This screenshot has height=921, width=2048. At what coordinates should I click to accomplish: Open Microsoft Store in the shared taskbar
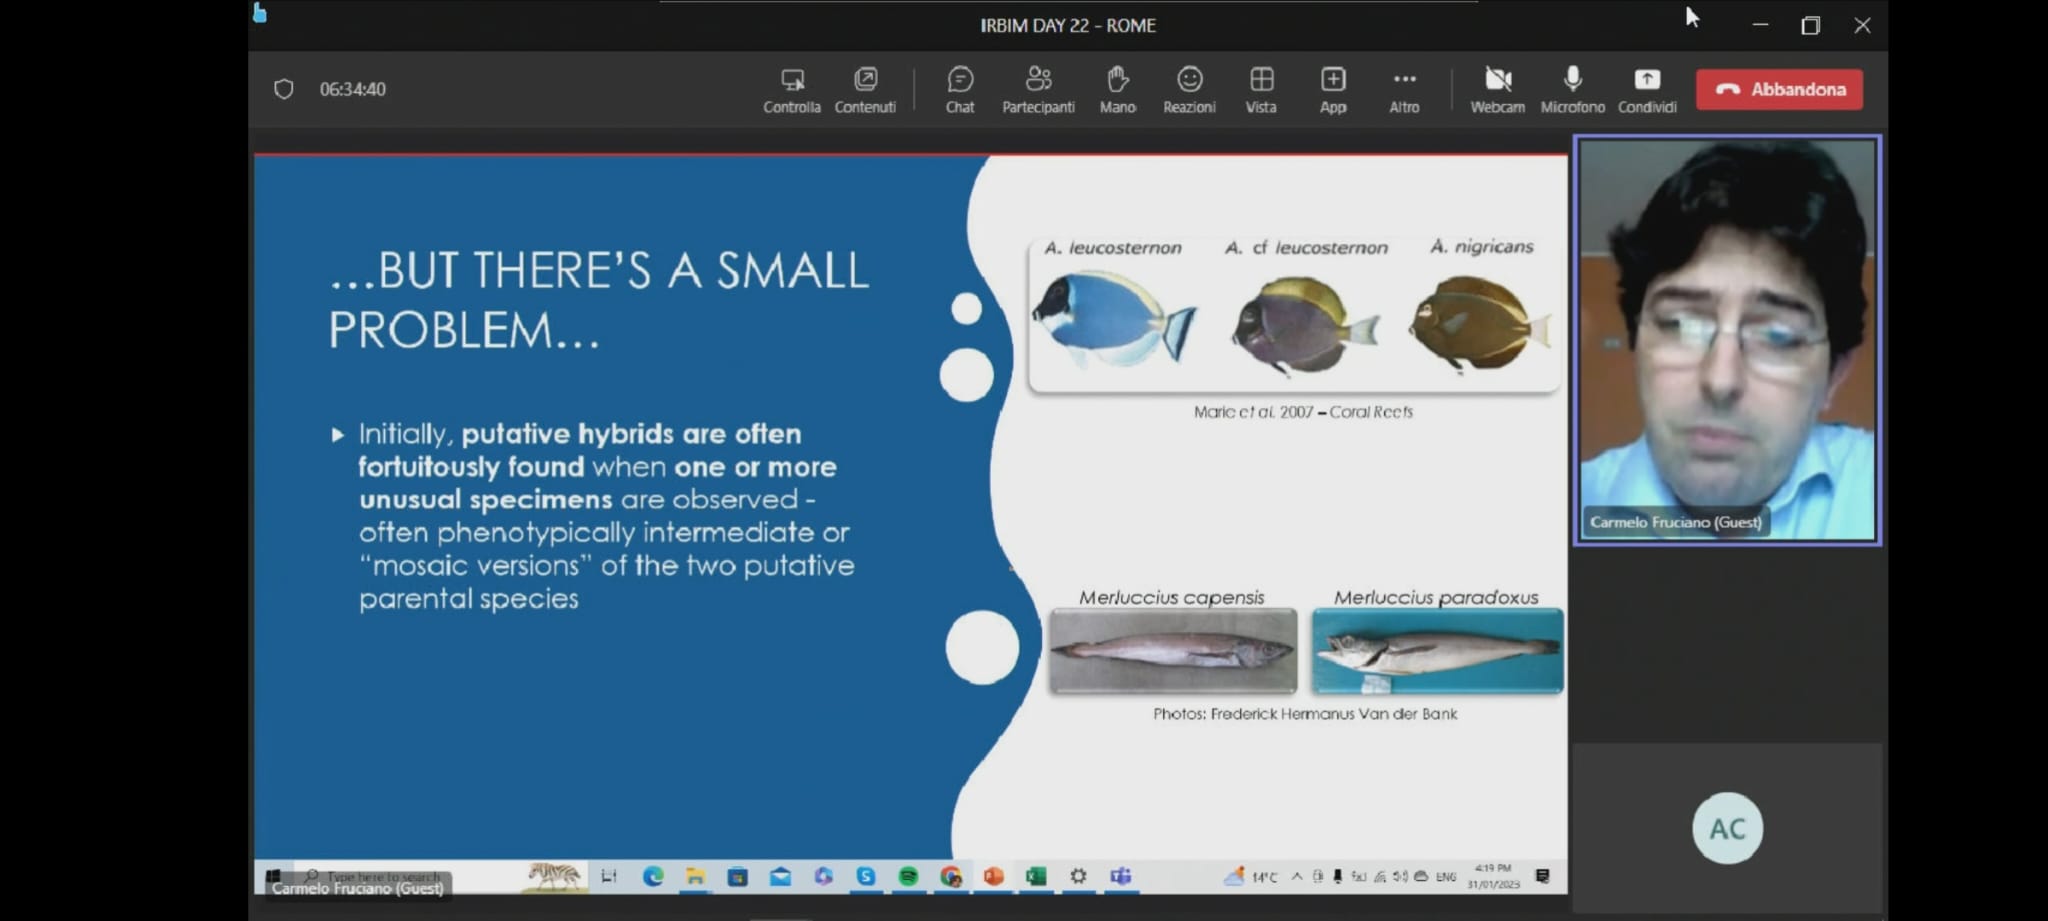point(737,876)
